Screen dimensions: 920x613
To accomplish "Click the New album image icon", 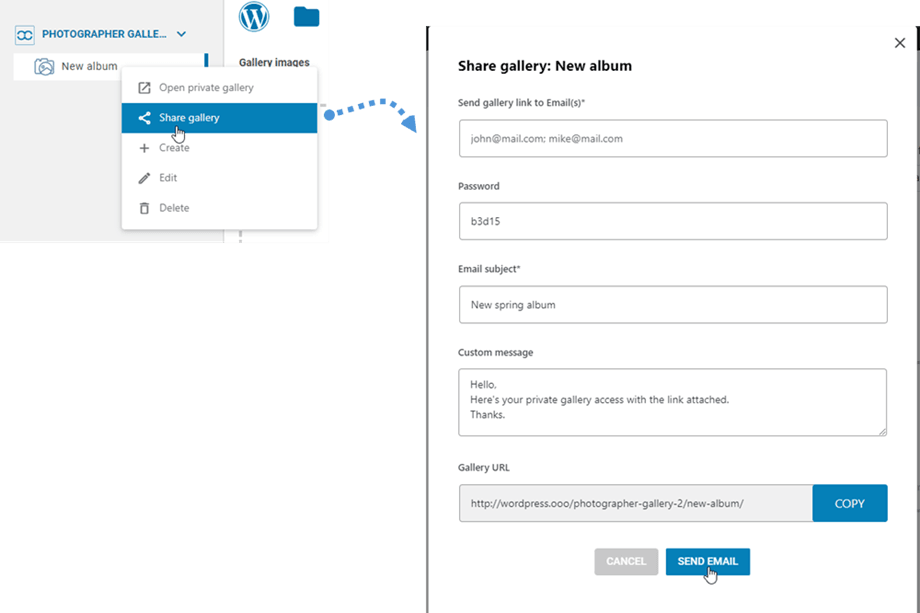I will [x=44, y=67].
